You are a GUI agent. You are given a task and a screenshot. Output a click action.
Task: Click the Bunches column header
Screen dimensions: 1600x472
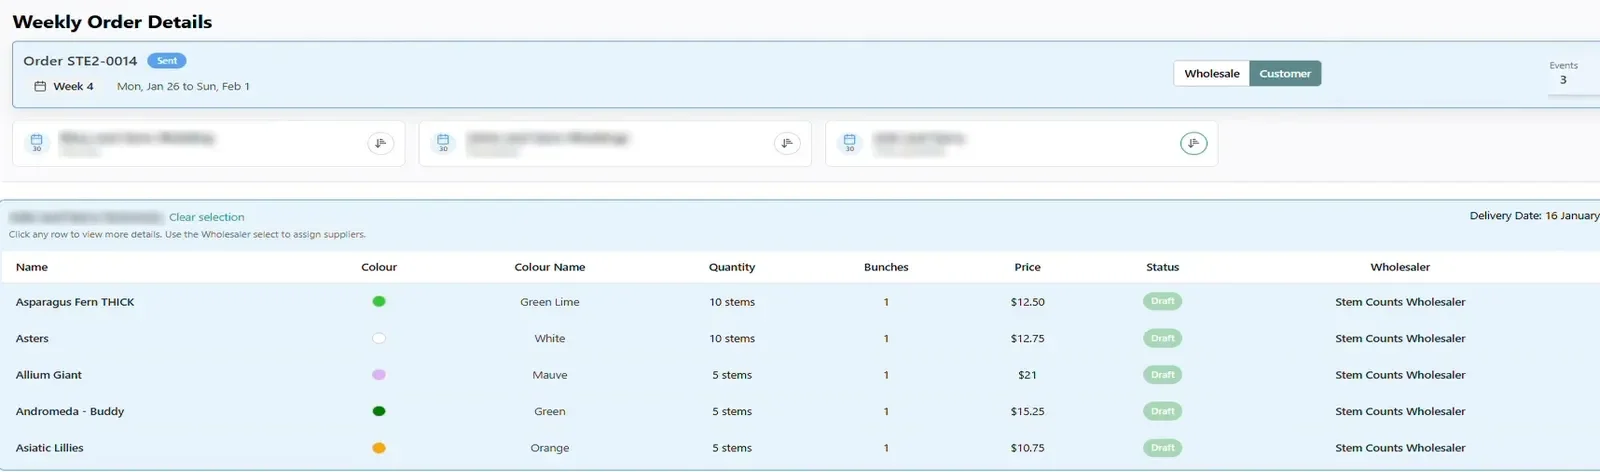click(x=886, y=267)
